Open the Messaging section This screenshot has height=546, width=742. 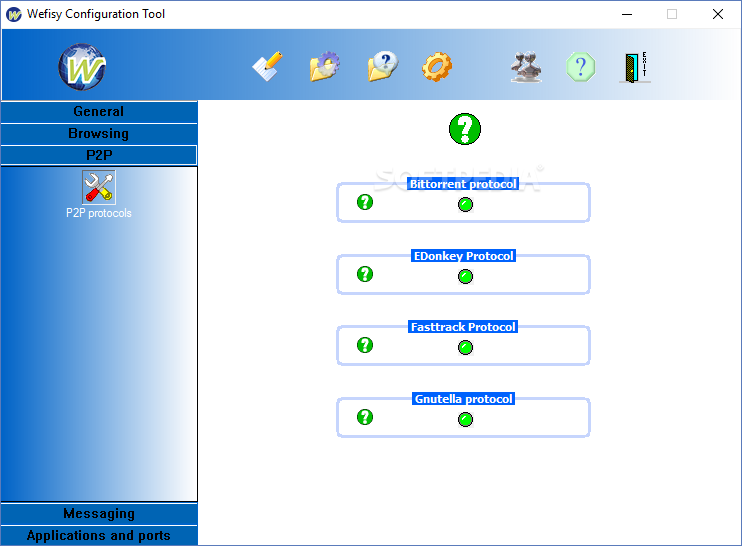click(99, 514)
